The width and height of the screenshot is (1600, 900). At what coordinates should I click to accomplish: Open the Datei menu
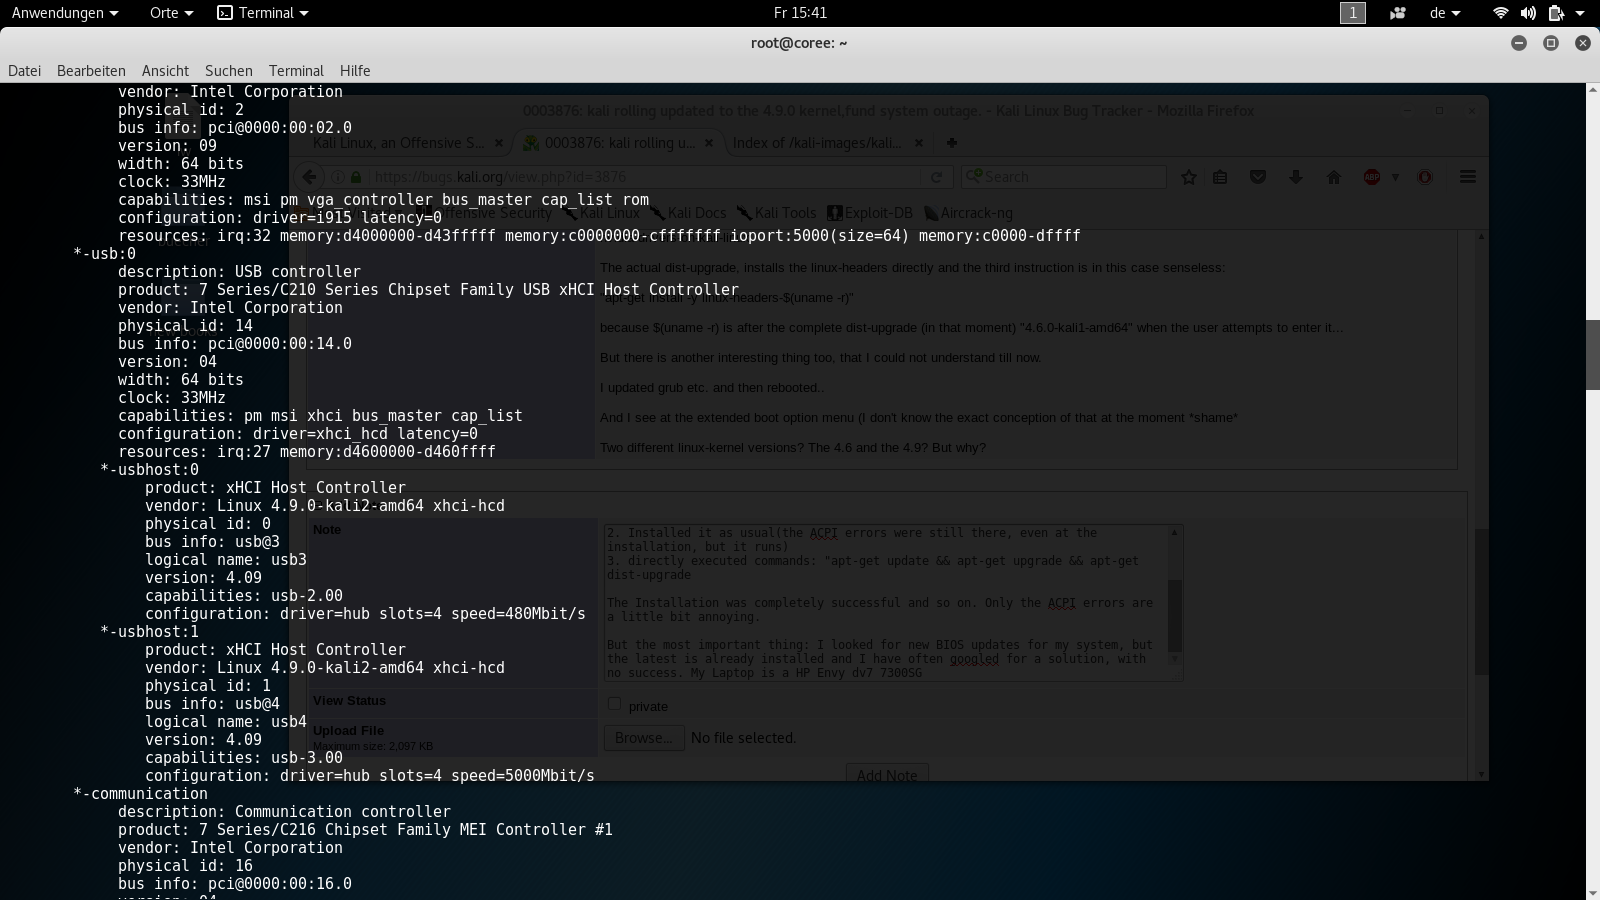tap(25, 71)
